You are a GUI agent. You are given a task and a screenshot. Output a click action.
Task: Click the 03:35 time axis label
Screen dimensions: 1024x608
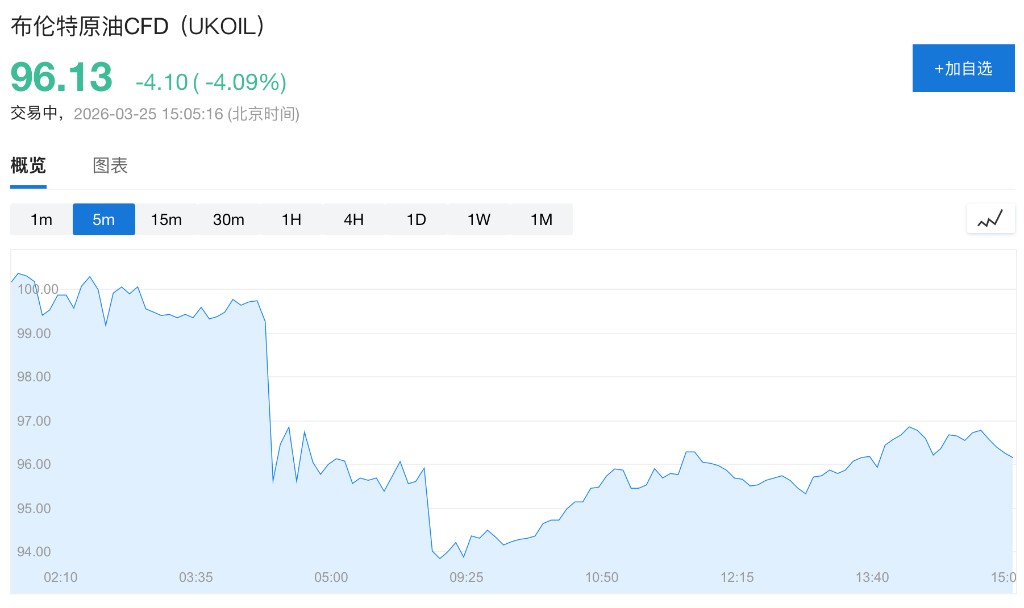pyautogui.click(x=196, y=577)
